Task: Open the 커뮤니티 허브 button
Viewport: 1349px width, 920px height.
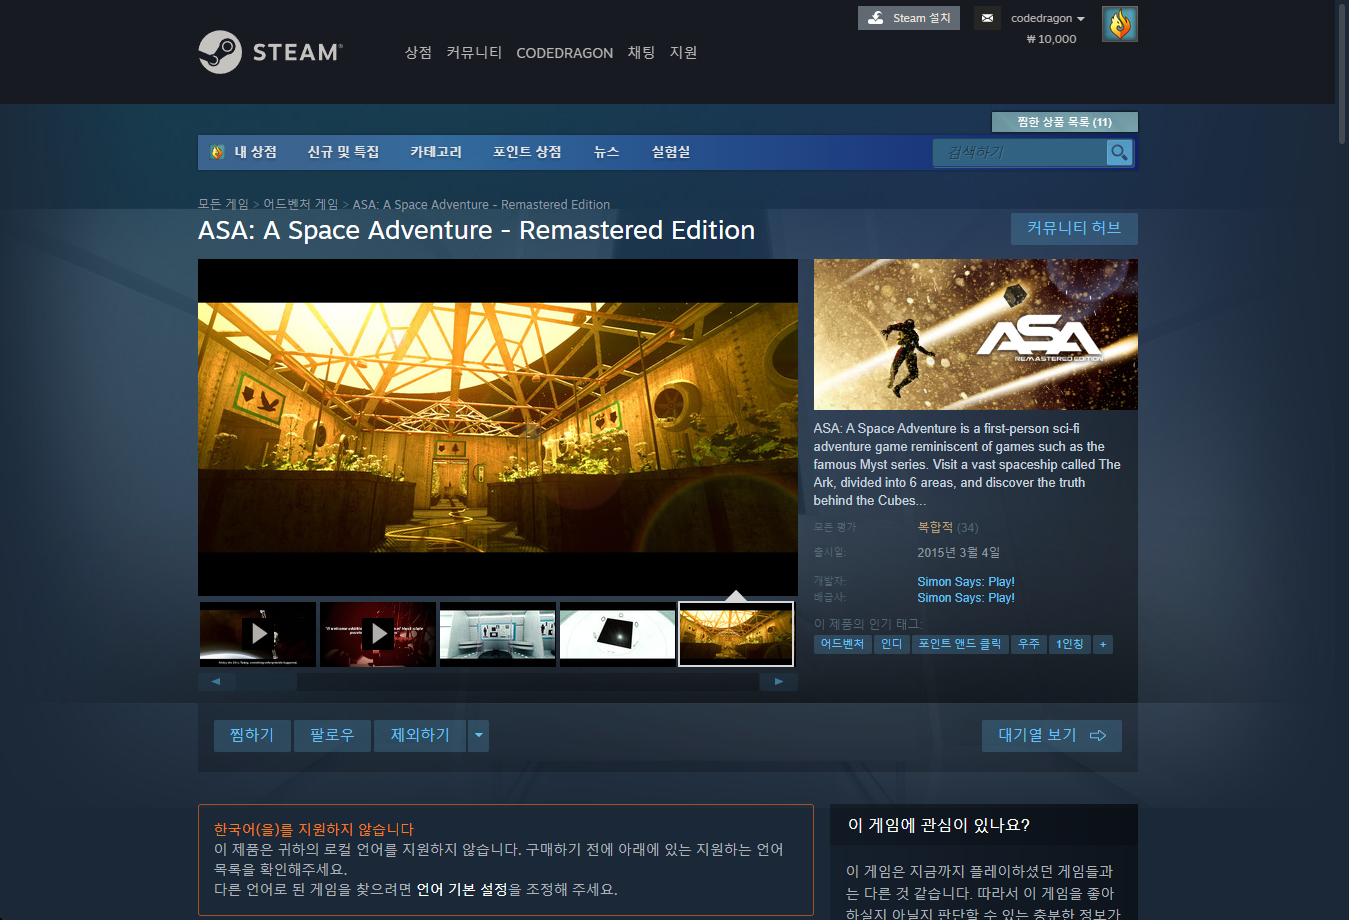Action: pos(1074,228)
